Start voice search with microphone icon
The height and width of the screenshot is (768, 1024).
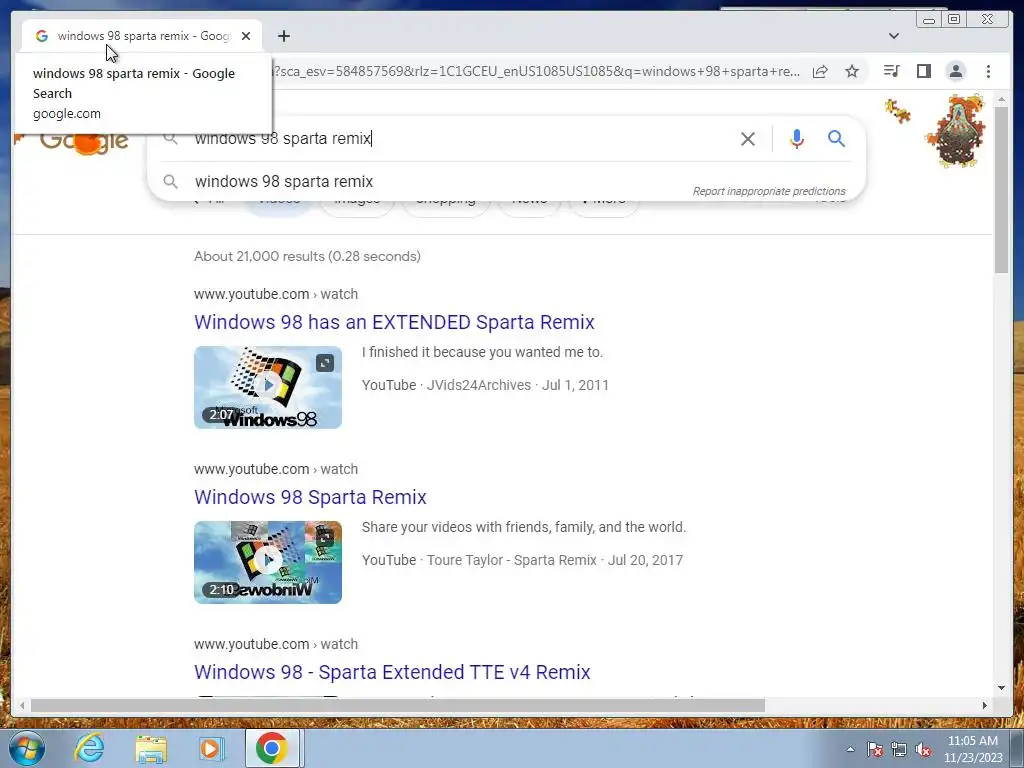click(x=797, y=138)
